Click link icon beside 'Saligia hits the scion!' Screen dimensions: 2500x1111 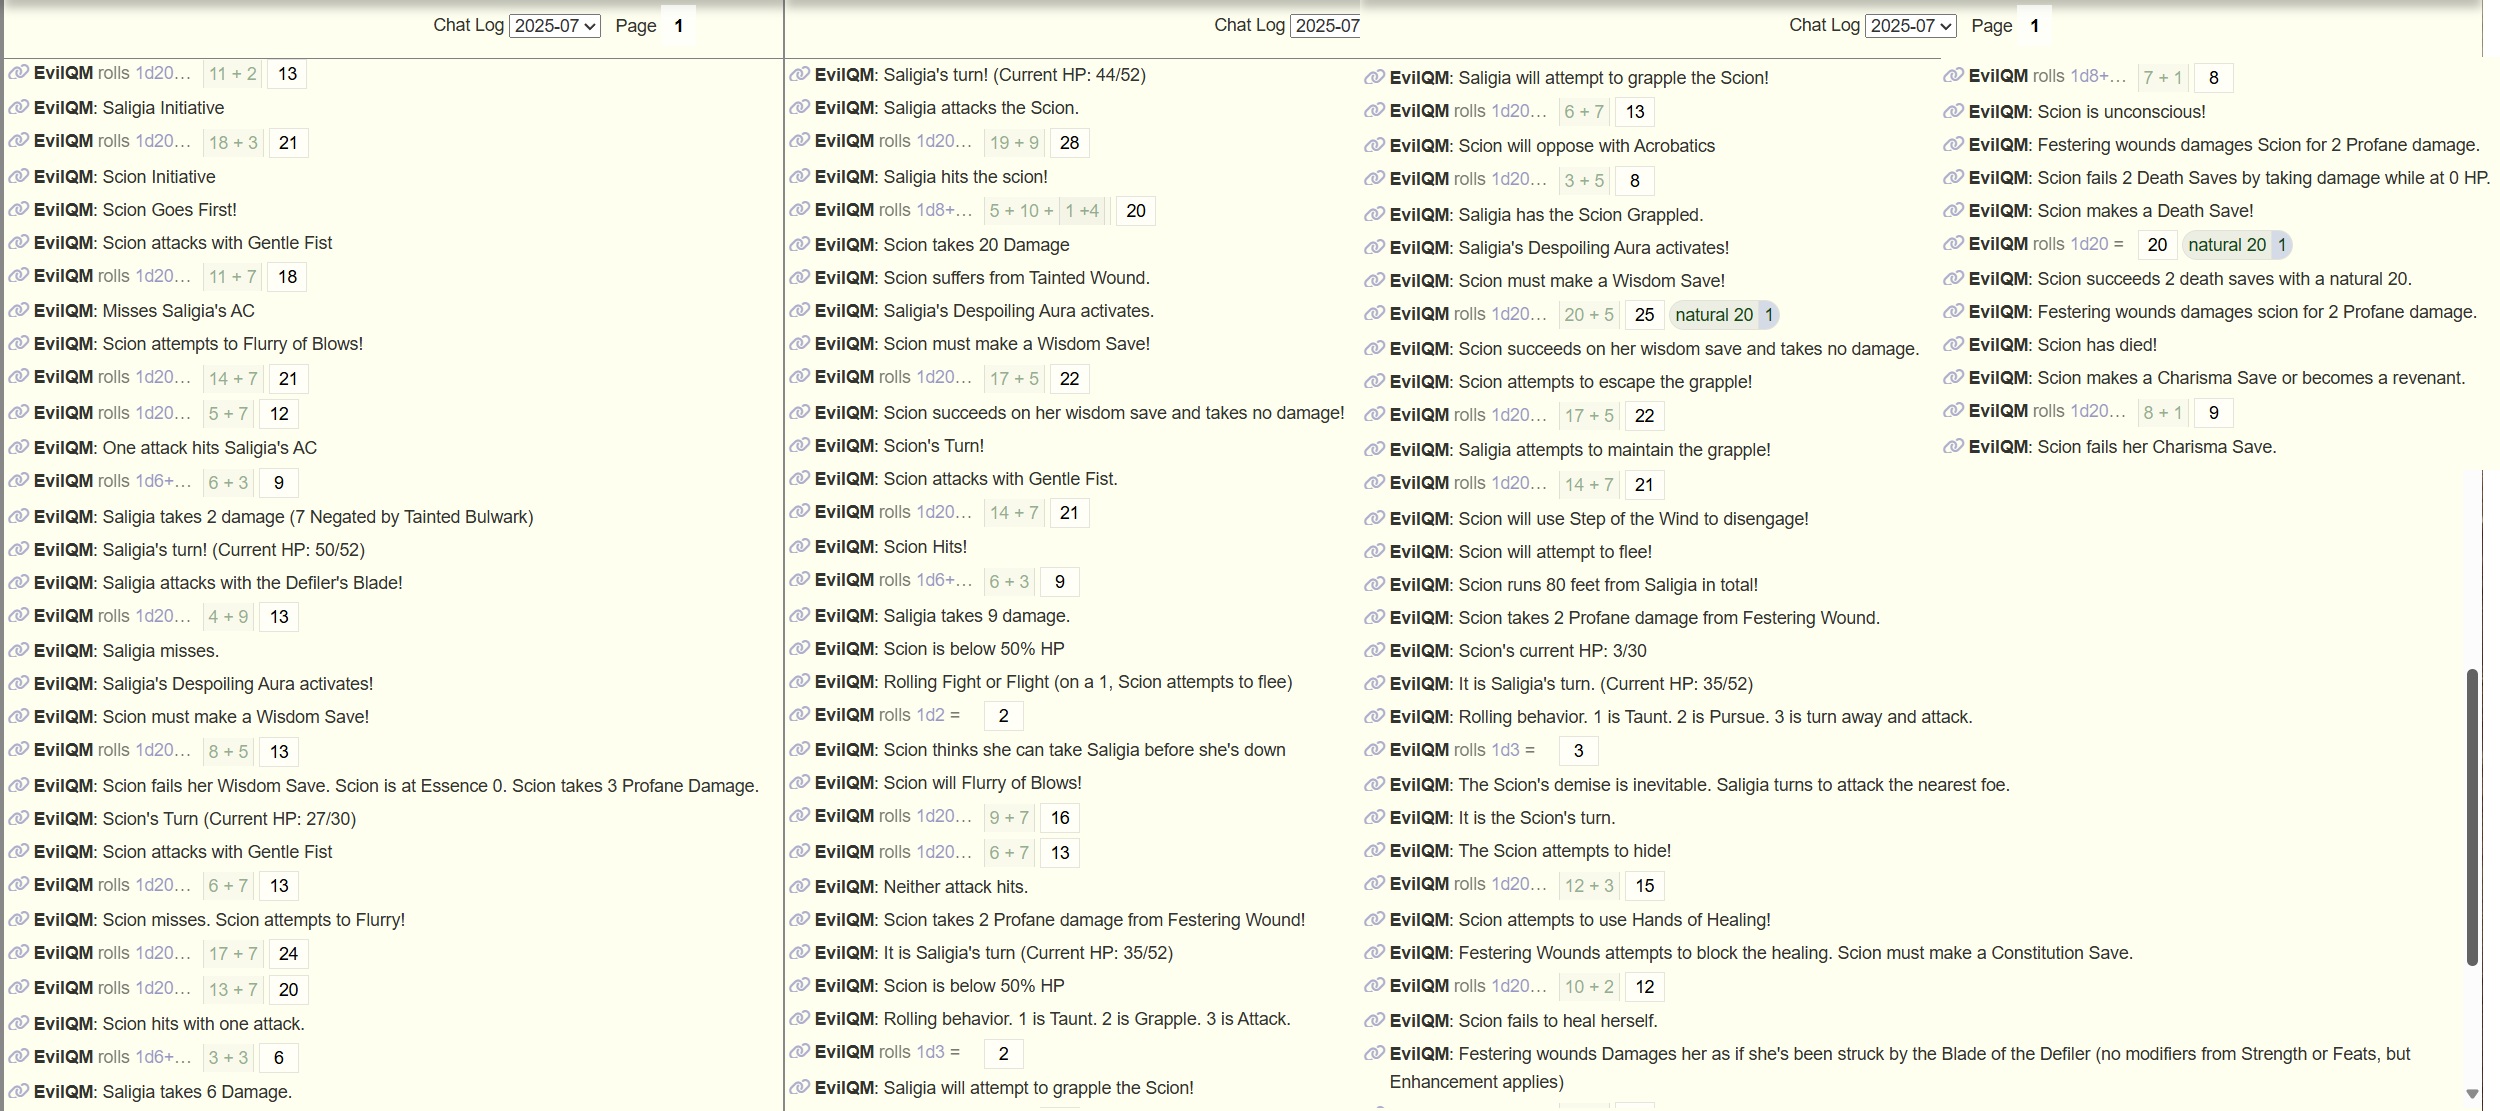click(799, 176)
